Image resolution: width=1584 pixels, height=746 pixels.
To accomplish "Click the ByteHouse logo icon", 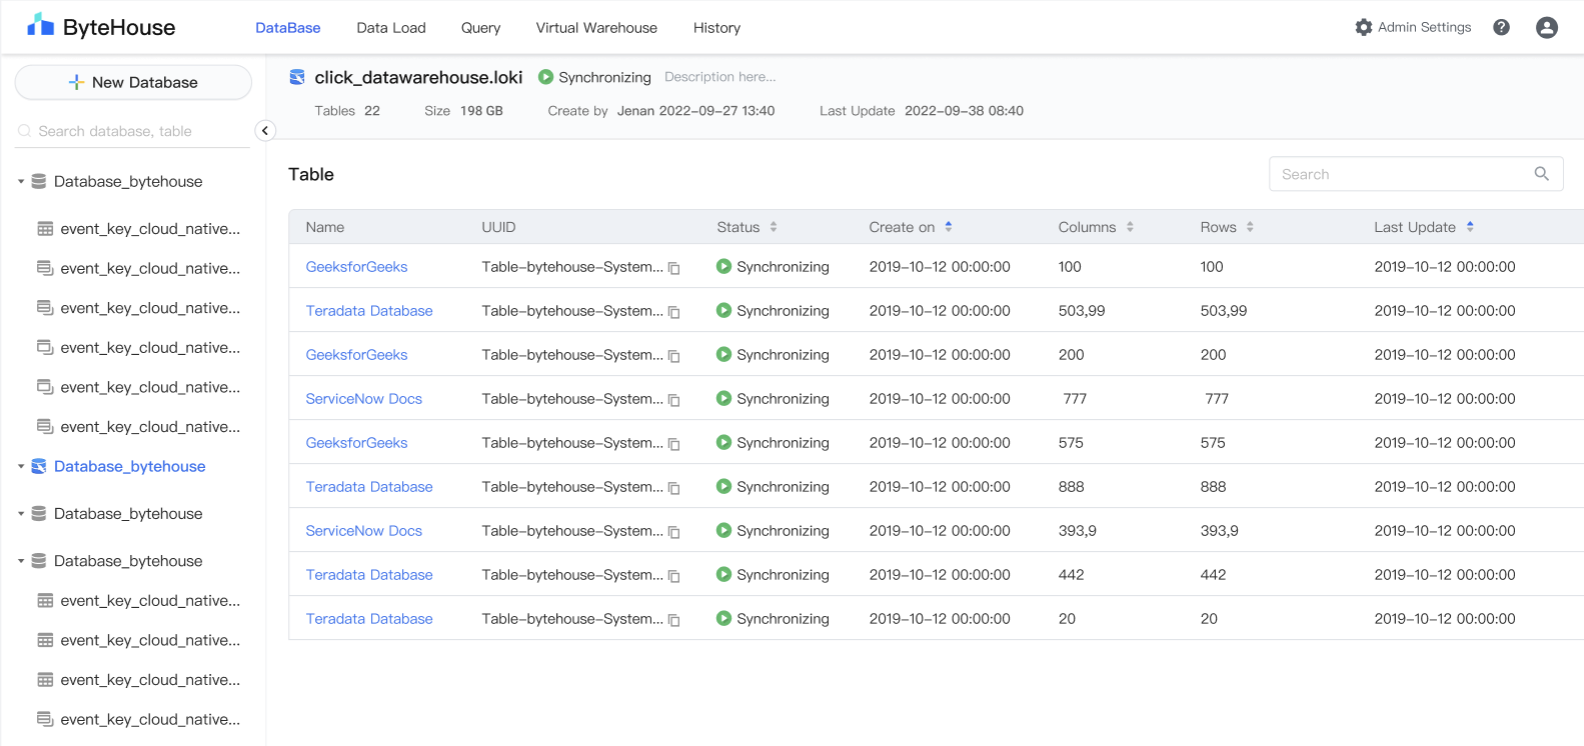I will [40, 26].
